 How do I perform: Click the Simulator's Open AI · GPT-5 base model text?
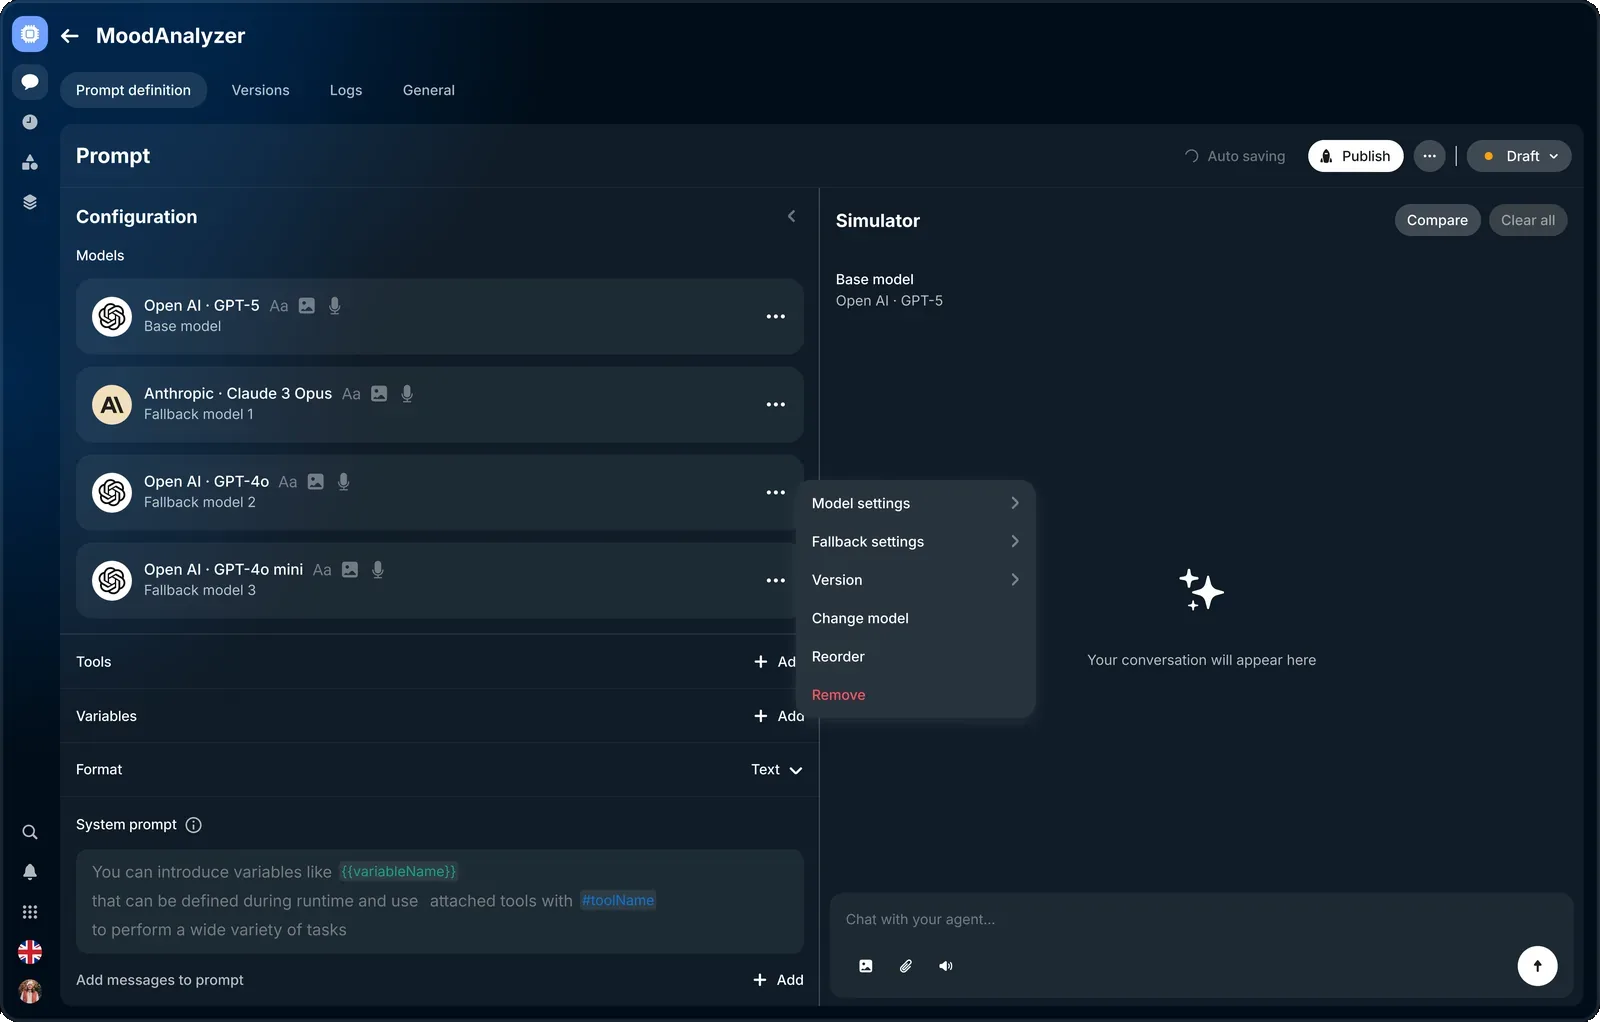(x=889, y=301)
